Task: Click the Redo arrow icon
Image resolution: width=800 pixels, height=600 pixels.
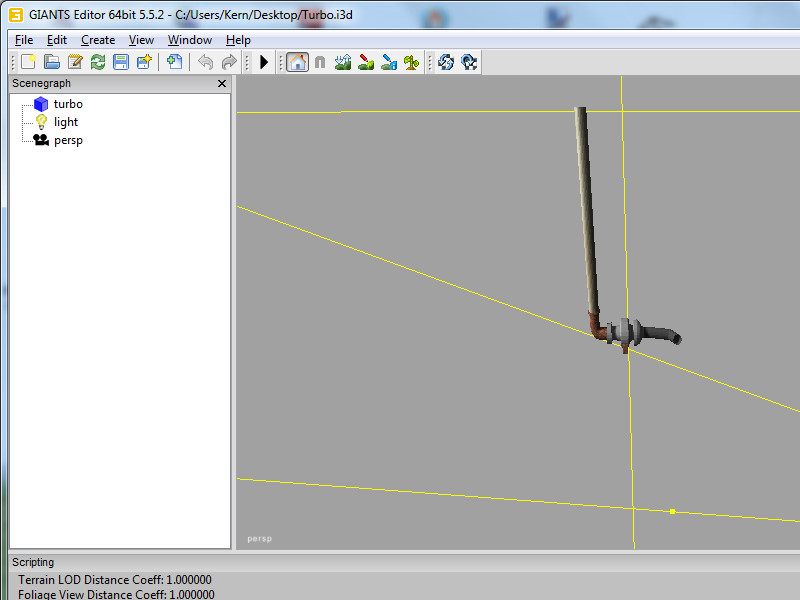Action: 229,62
